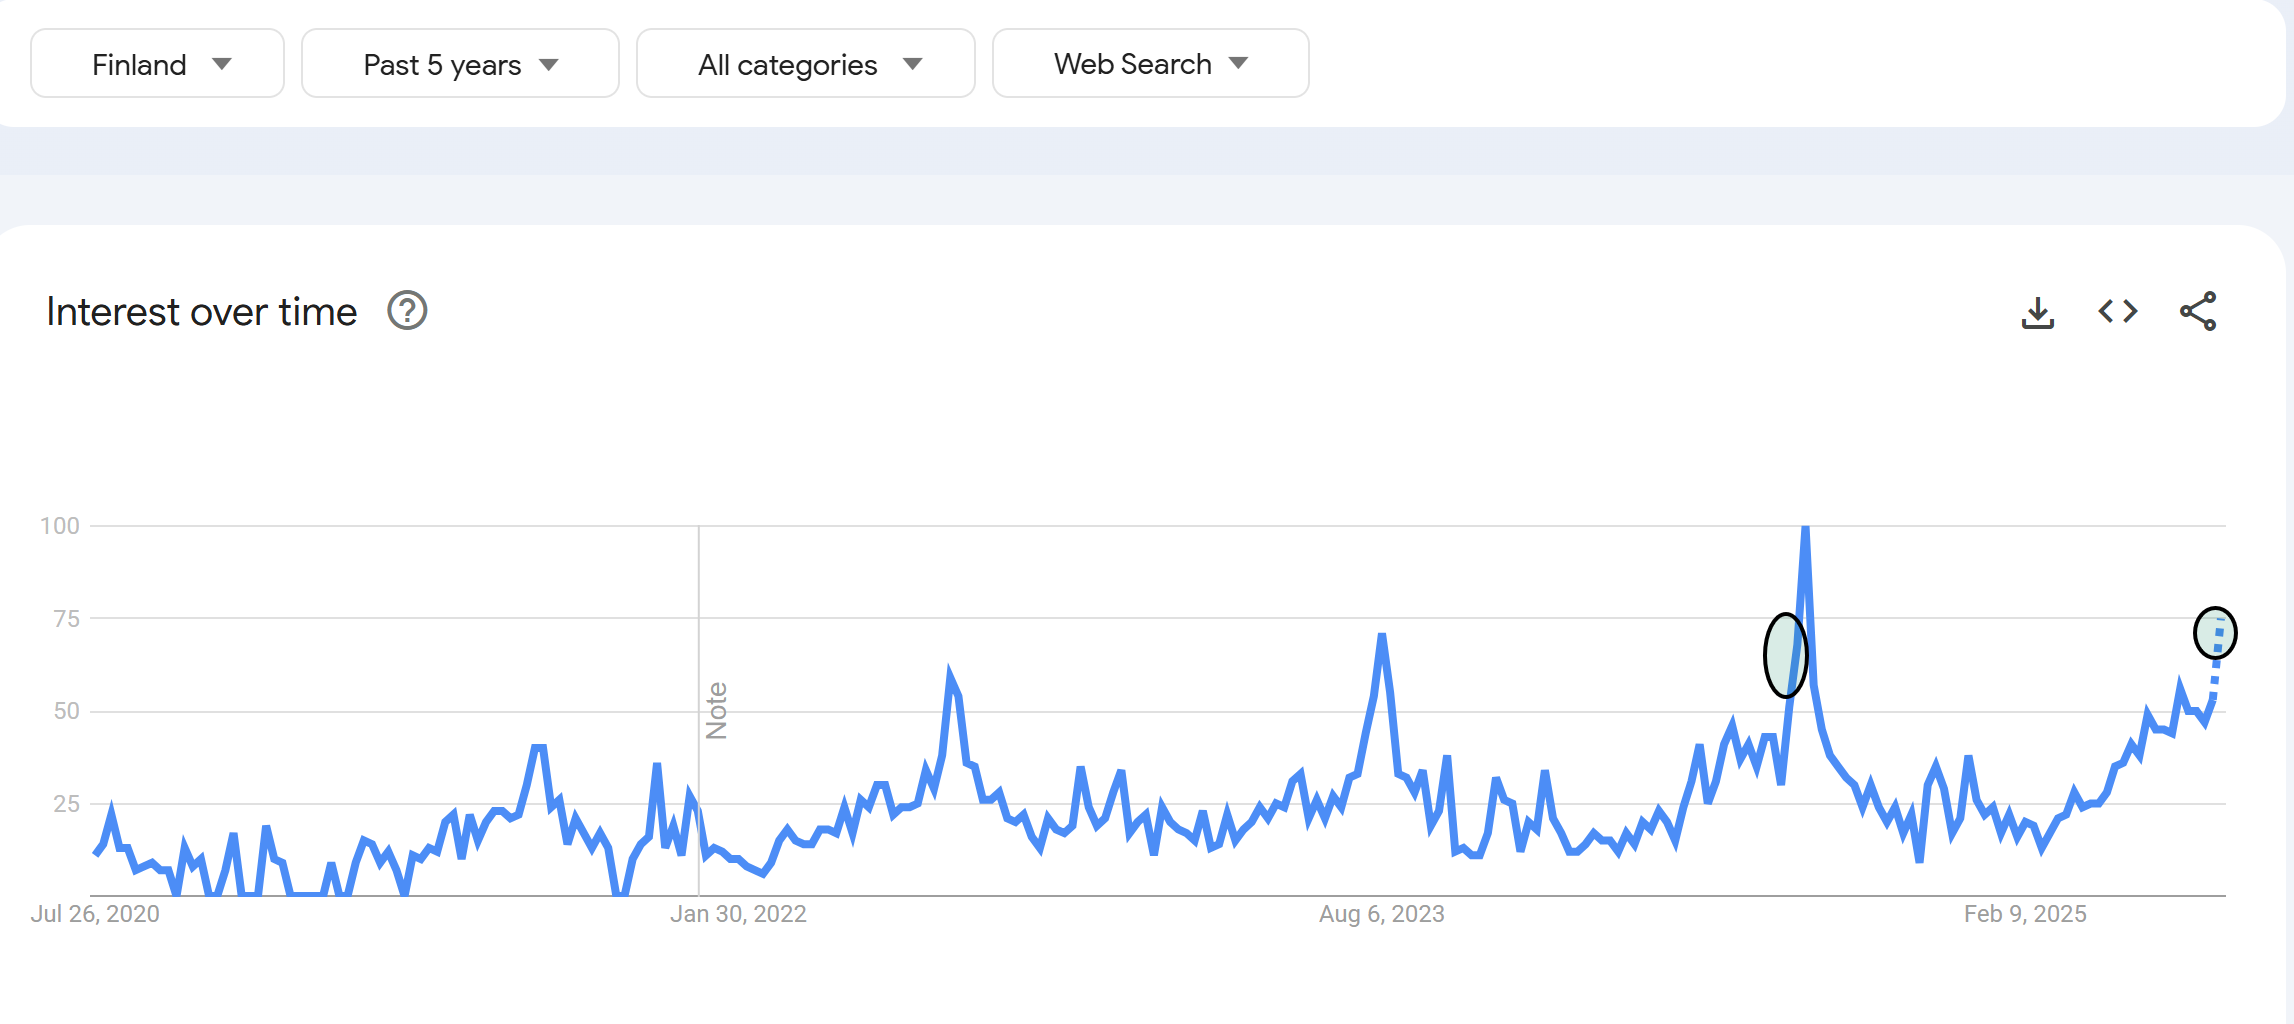Click the Web Search dropdown arrow
Viewport: 2294px width, 1024px height.
pos(1238,63)
